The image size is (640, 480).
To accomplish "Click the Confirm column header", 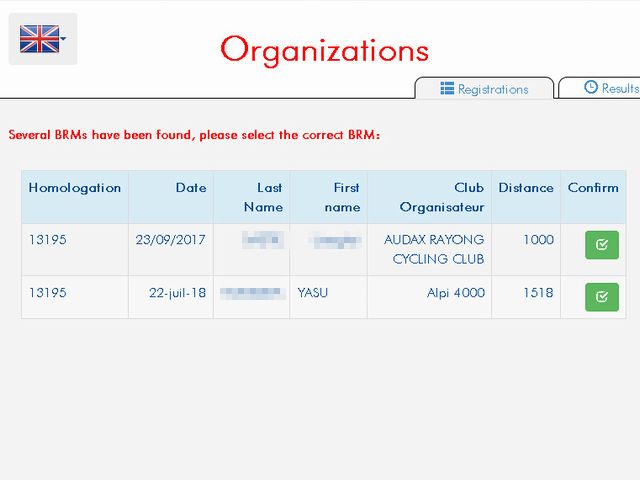I will point(593,188).
